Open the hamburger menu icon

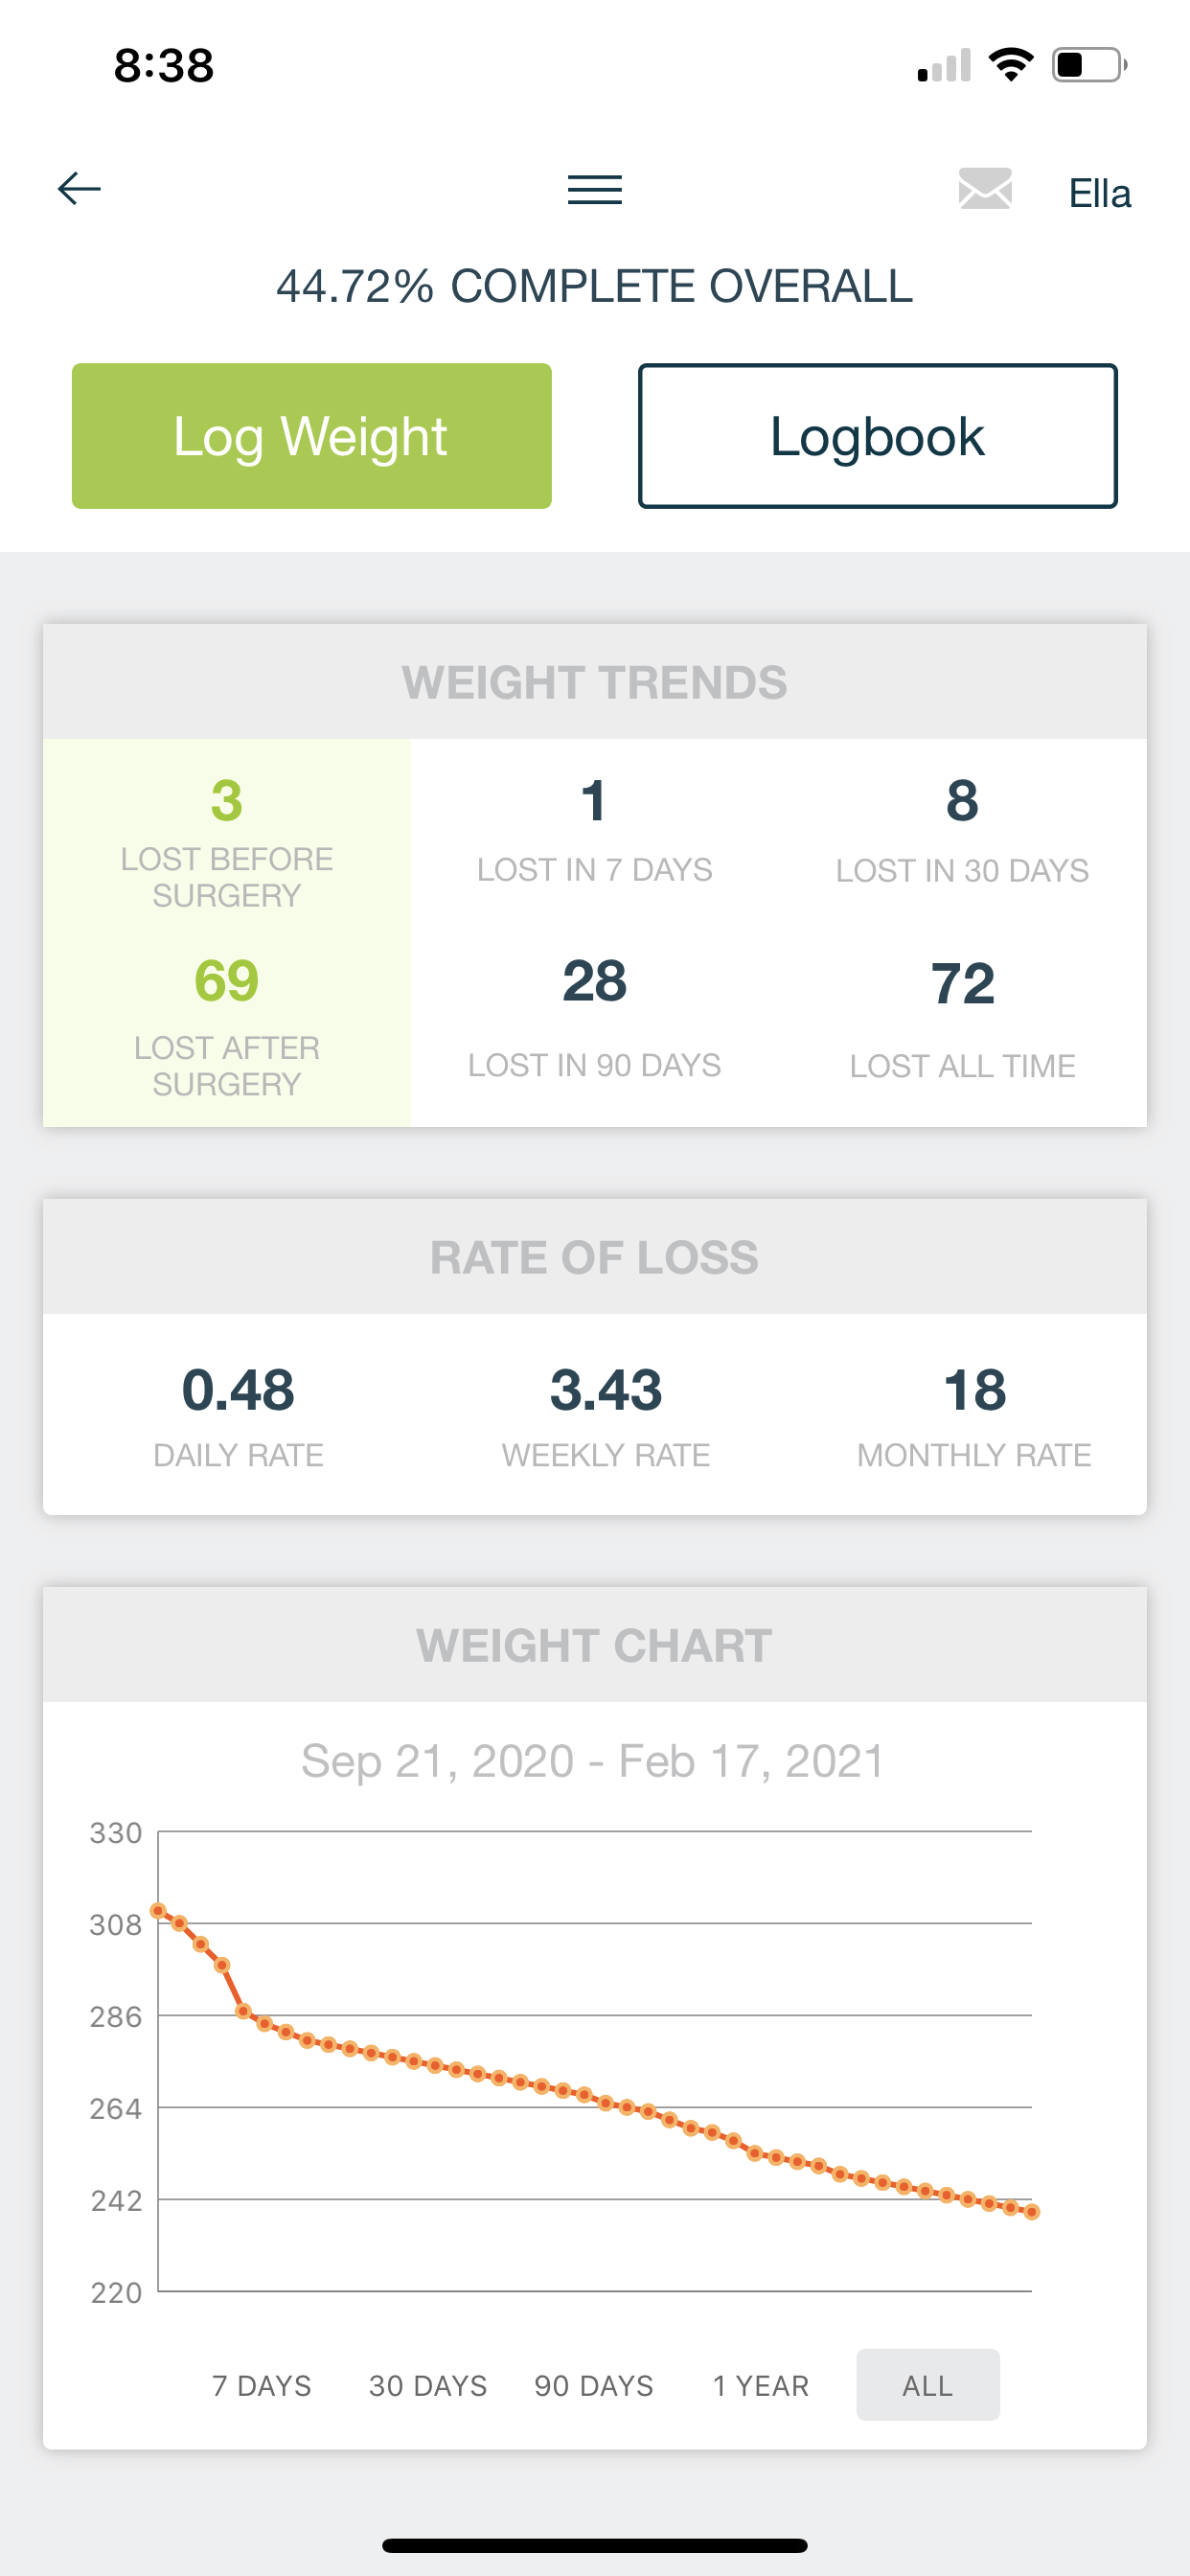[x=595, y=189]
